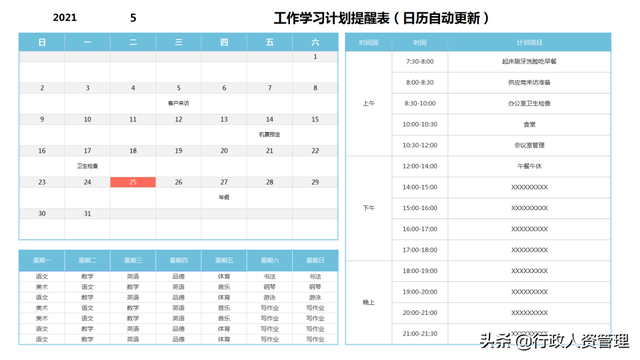This screenshot has height=360, width=640.
Task: Click calendar date 5
Action: pos(178,88)
